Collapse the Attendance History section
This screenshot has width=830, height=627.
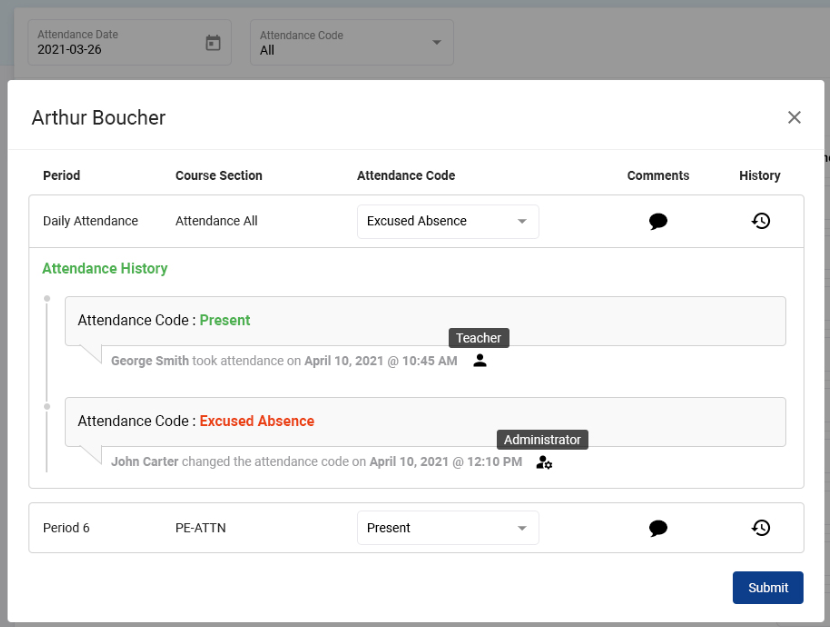[x=105, y=268]
